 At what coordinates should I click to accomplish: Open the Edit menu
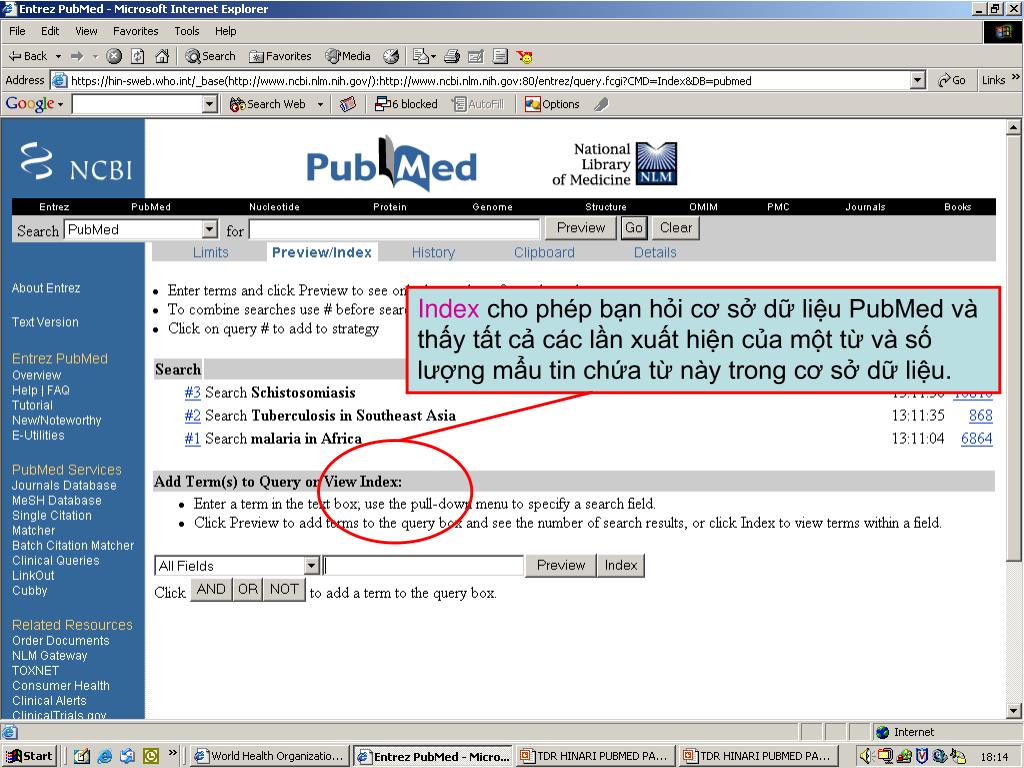50,31
